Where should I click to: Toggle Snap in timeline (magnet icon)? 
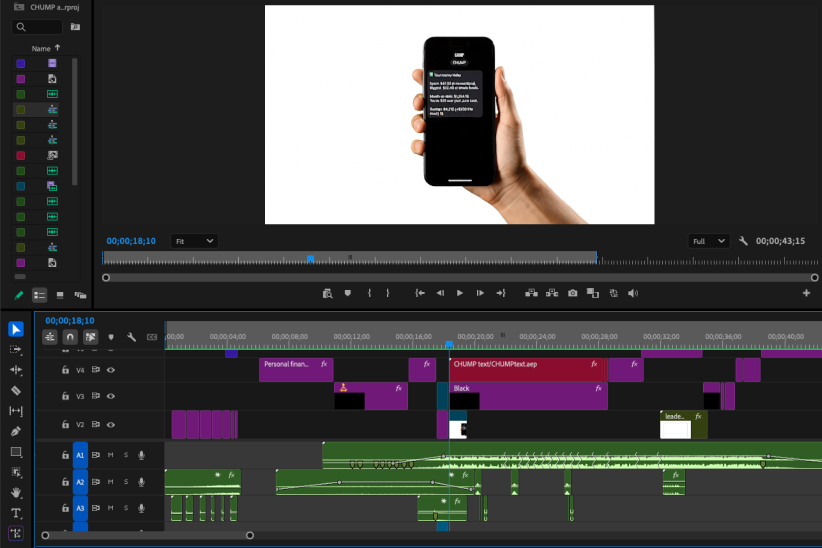[x=70, y=337]
